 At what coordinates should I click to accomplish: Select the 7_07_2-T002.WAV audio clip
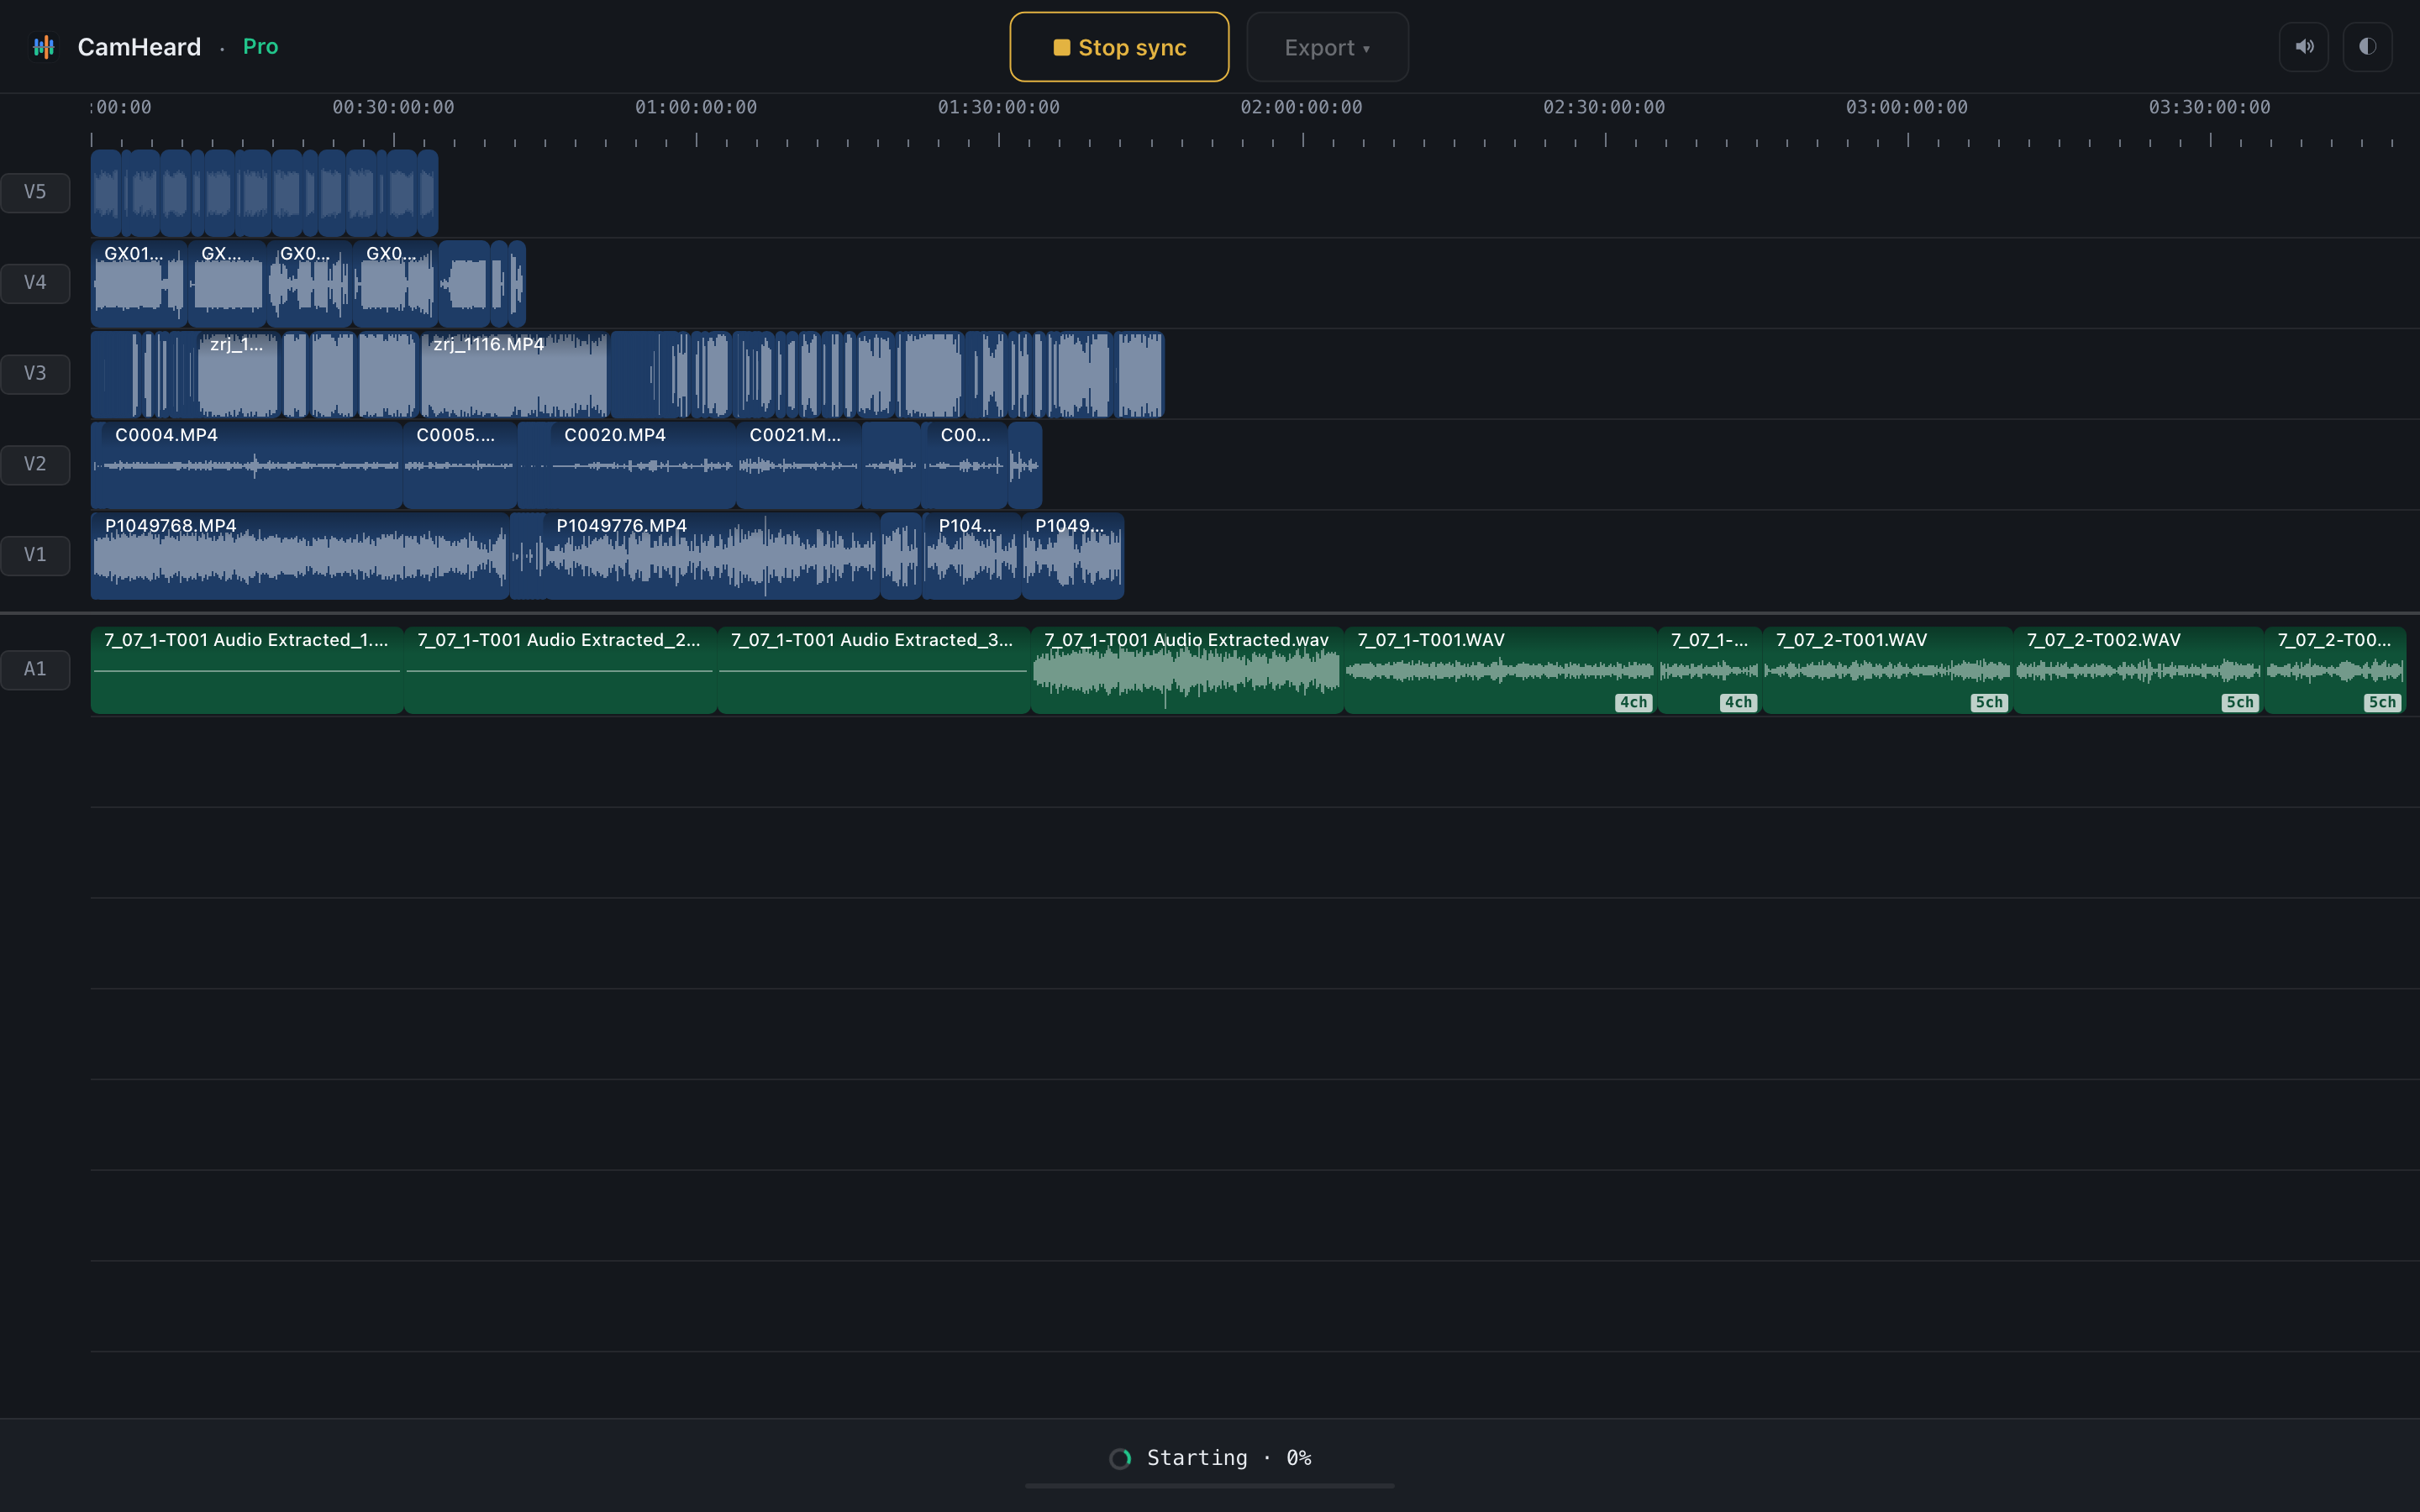click(2139, 670)
